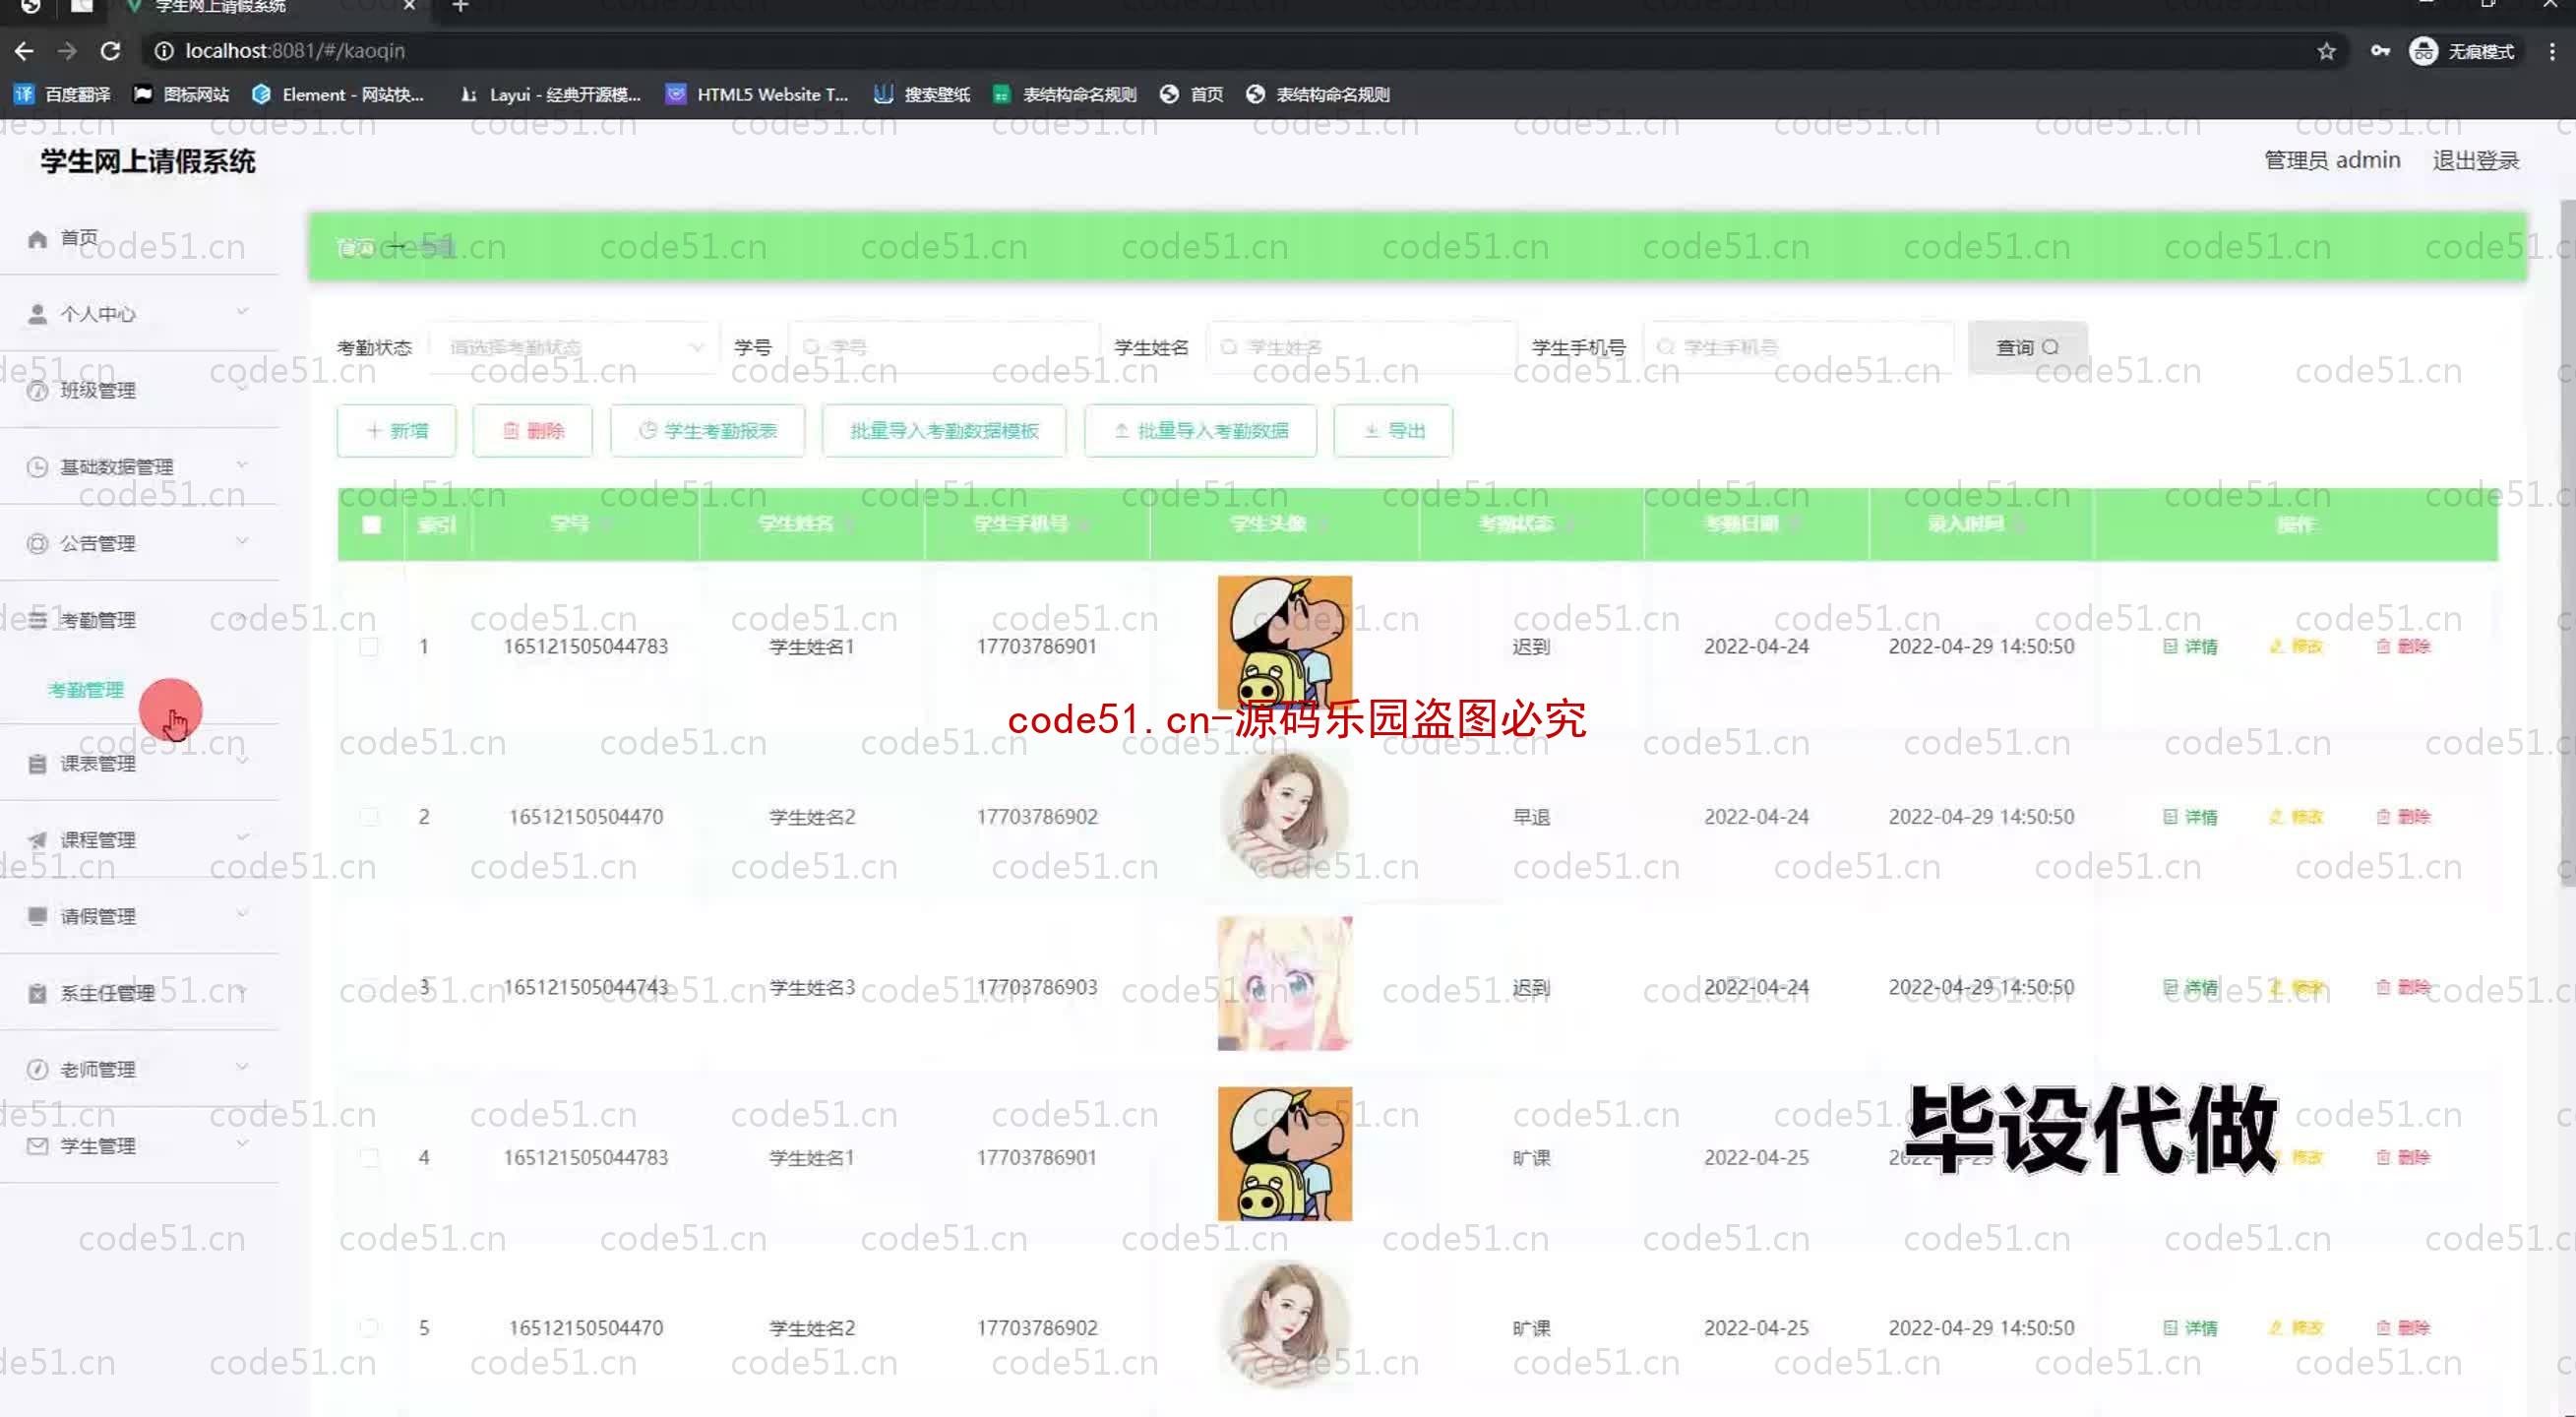Open the browser three-dot menu
The image size is (2576, 1417).
2551,51
